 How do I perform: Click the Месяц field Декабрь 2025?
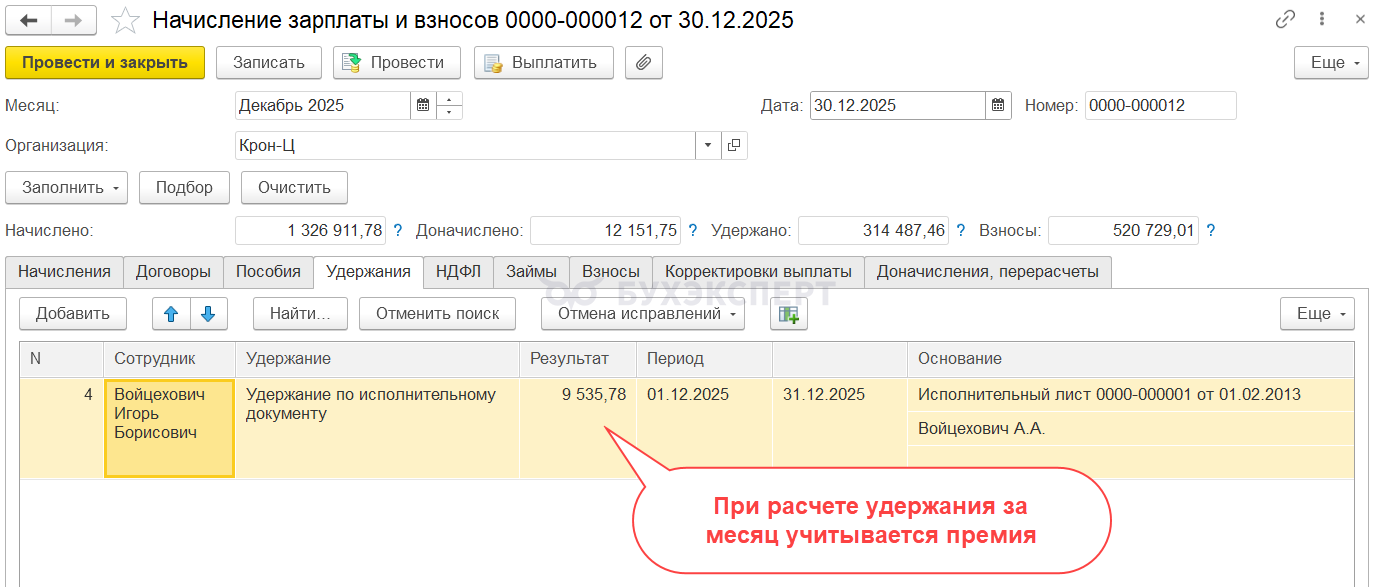[323, 105]
